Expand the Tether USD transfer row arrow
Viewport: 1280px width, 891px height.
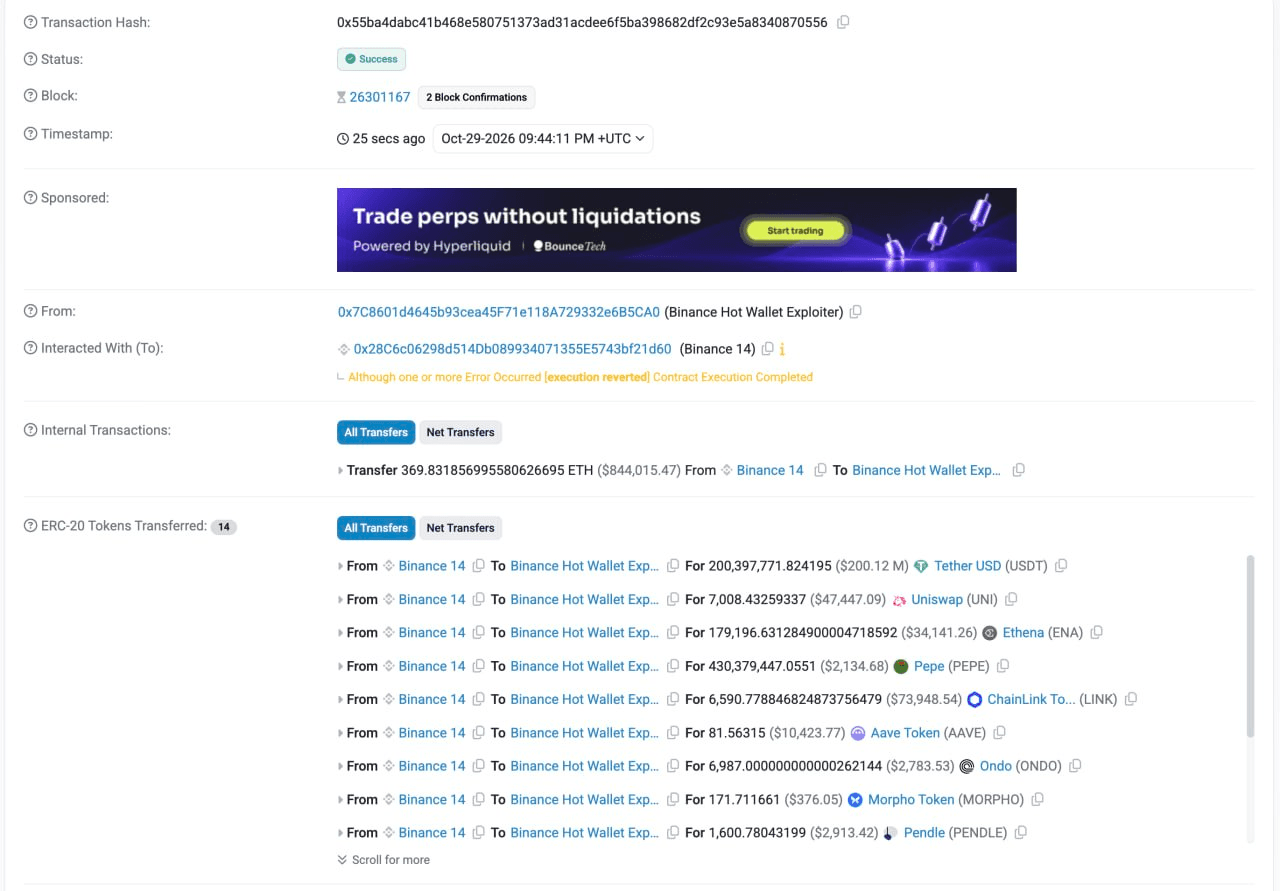point(340,566)
